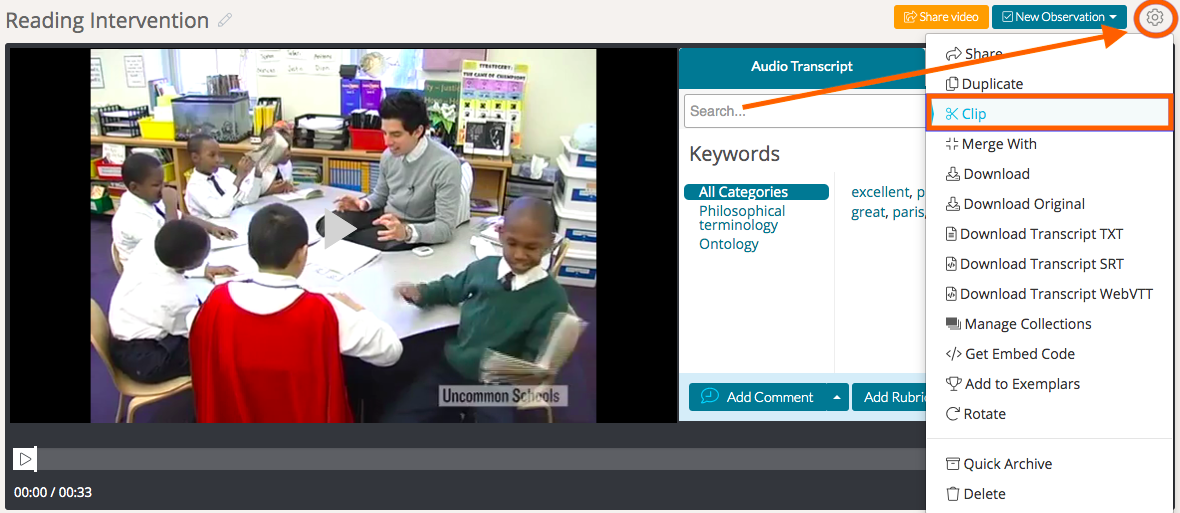Click Add to Exemplars trophy option

(x=1021, y=384)
